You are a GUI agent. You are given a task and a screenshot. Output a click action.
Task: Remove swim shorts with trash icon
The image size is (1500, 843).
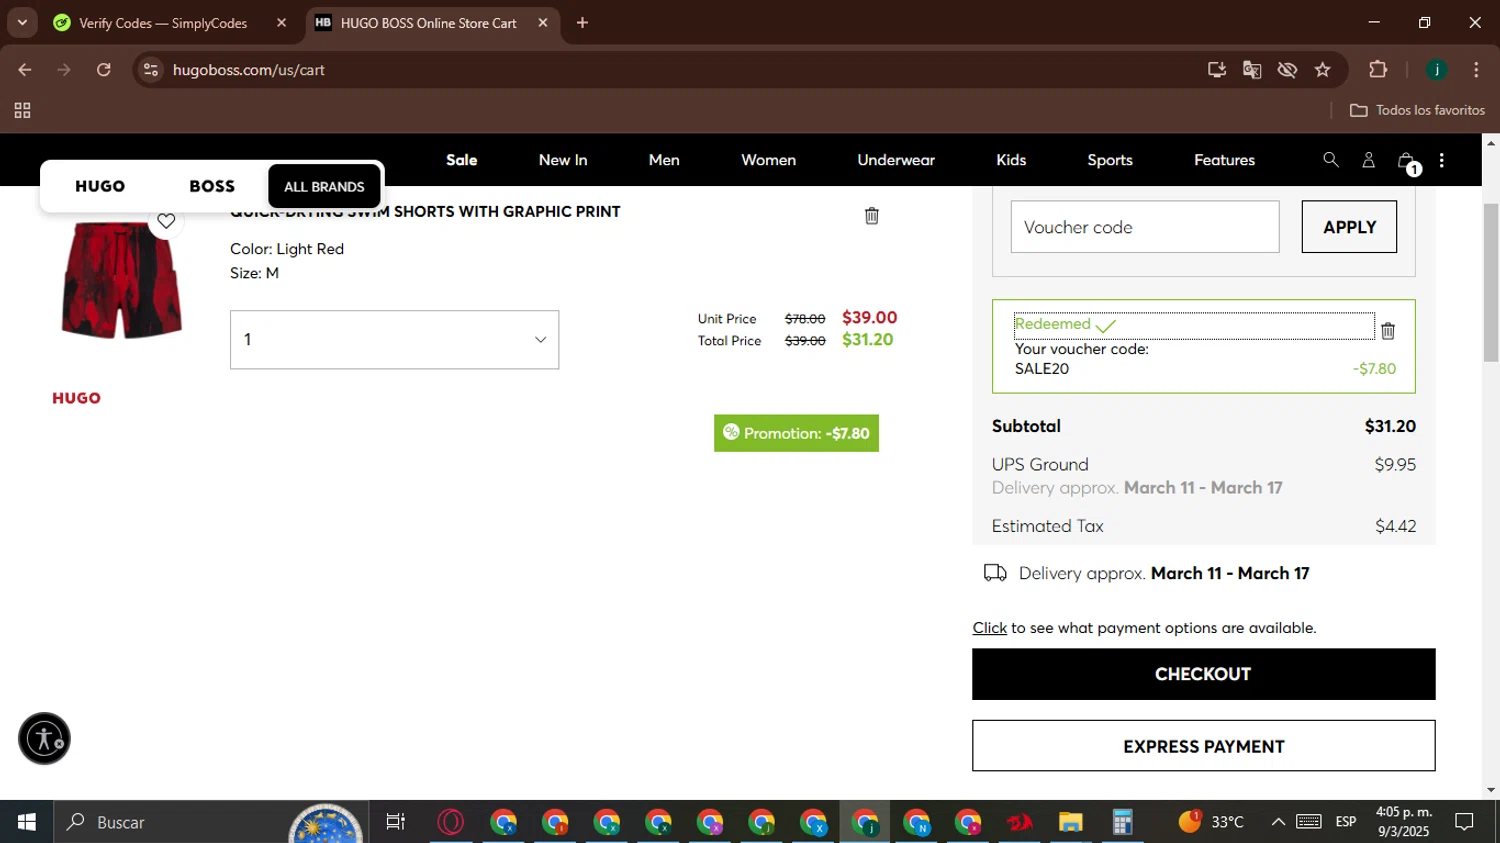871,216
